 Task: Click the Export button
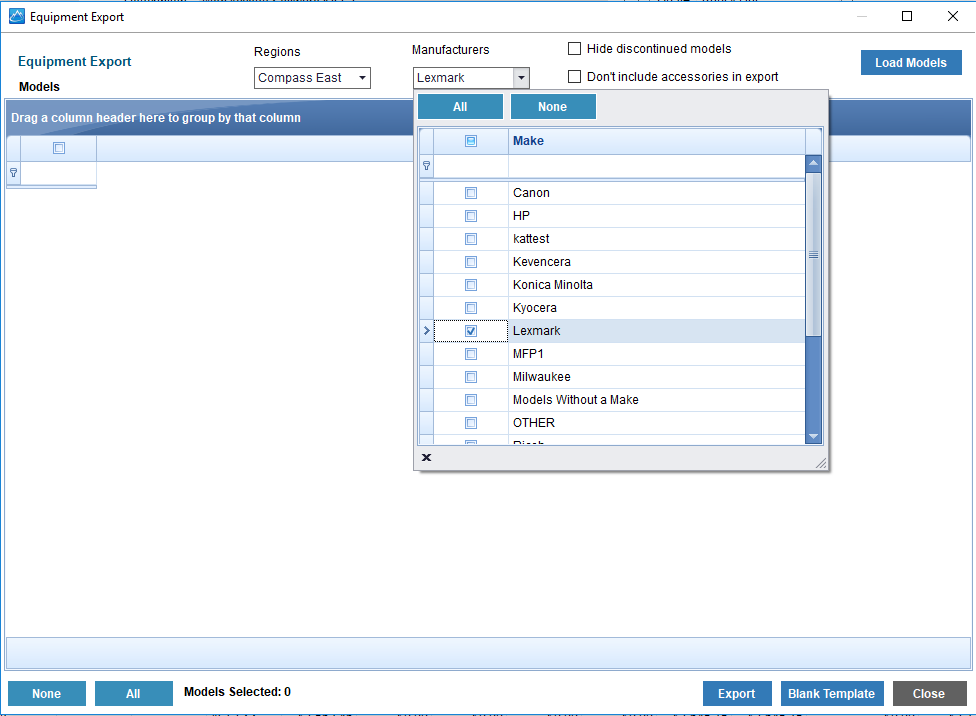coord(737,694)
